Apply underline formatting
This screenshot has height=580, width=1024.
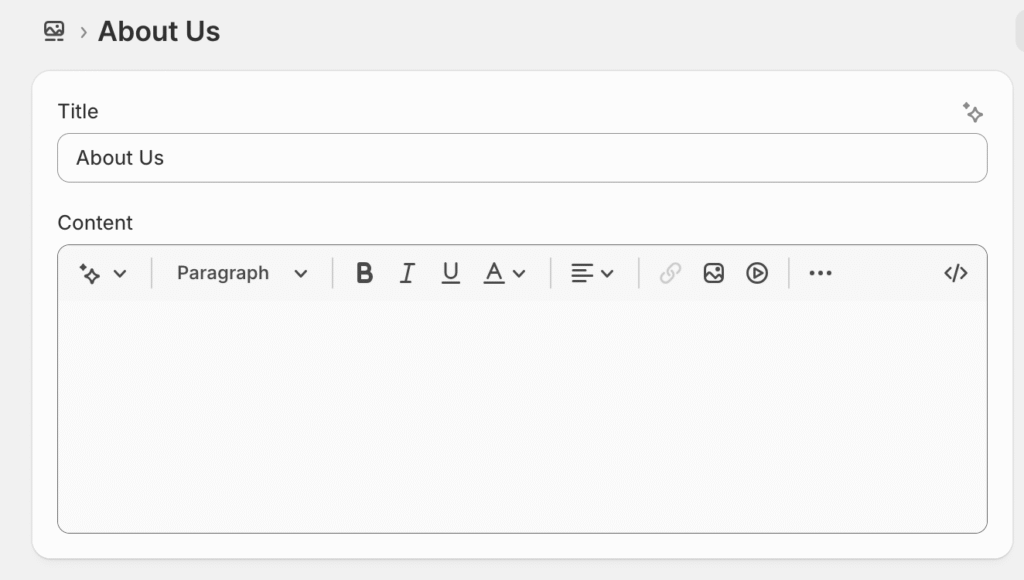tap(451, 273)
